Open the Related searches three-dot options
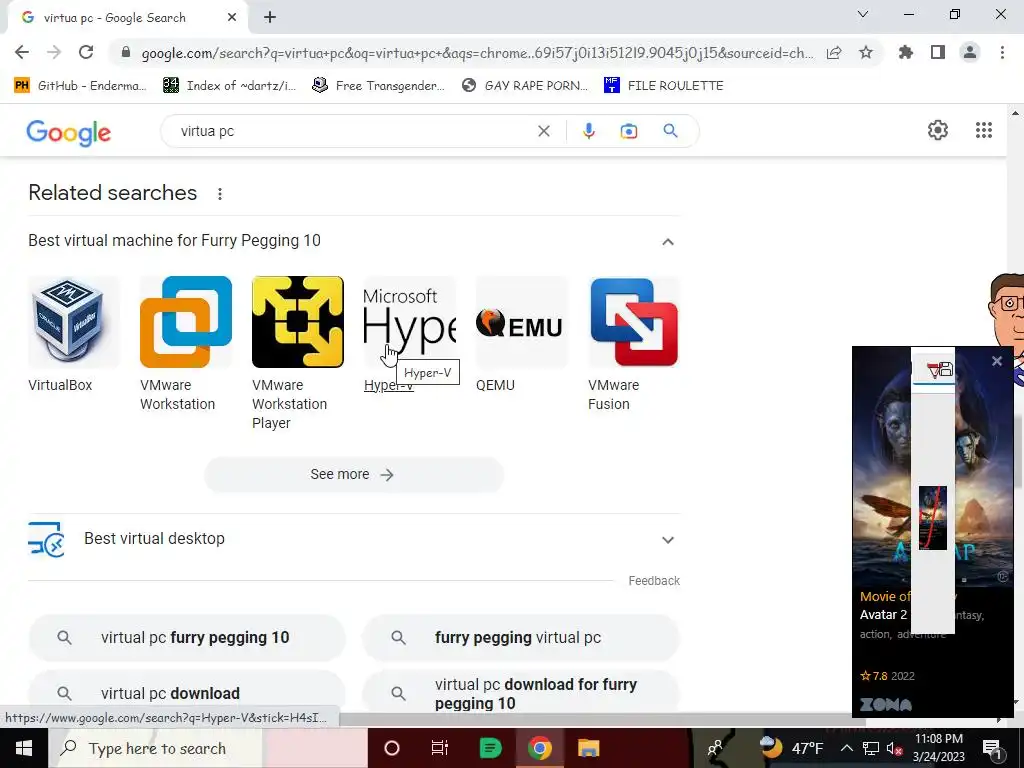This screenshot has width=1024, height=768. 220,194
